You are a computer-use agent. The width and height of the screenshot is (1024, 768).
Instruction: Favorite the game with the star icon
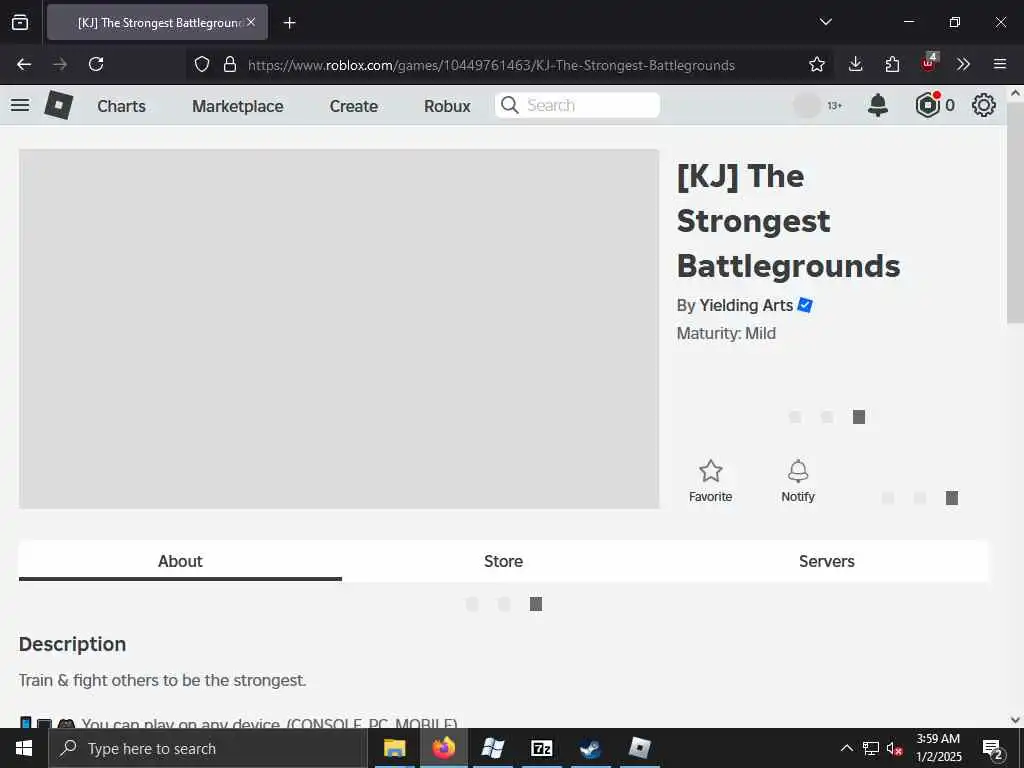pyautogui.click(x=711, y=481)
